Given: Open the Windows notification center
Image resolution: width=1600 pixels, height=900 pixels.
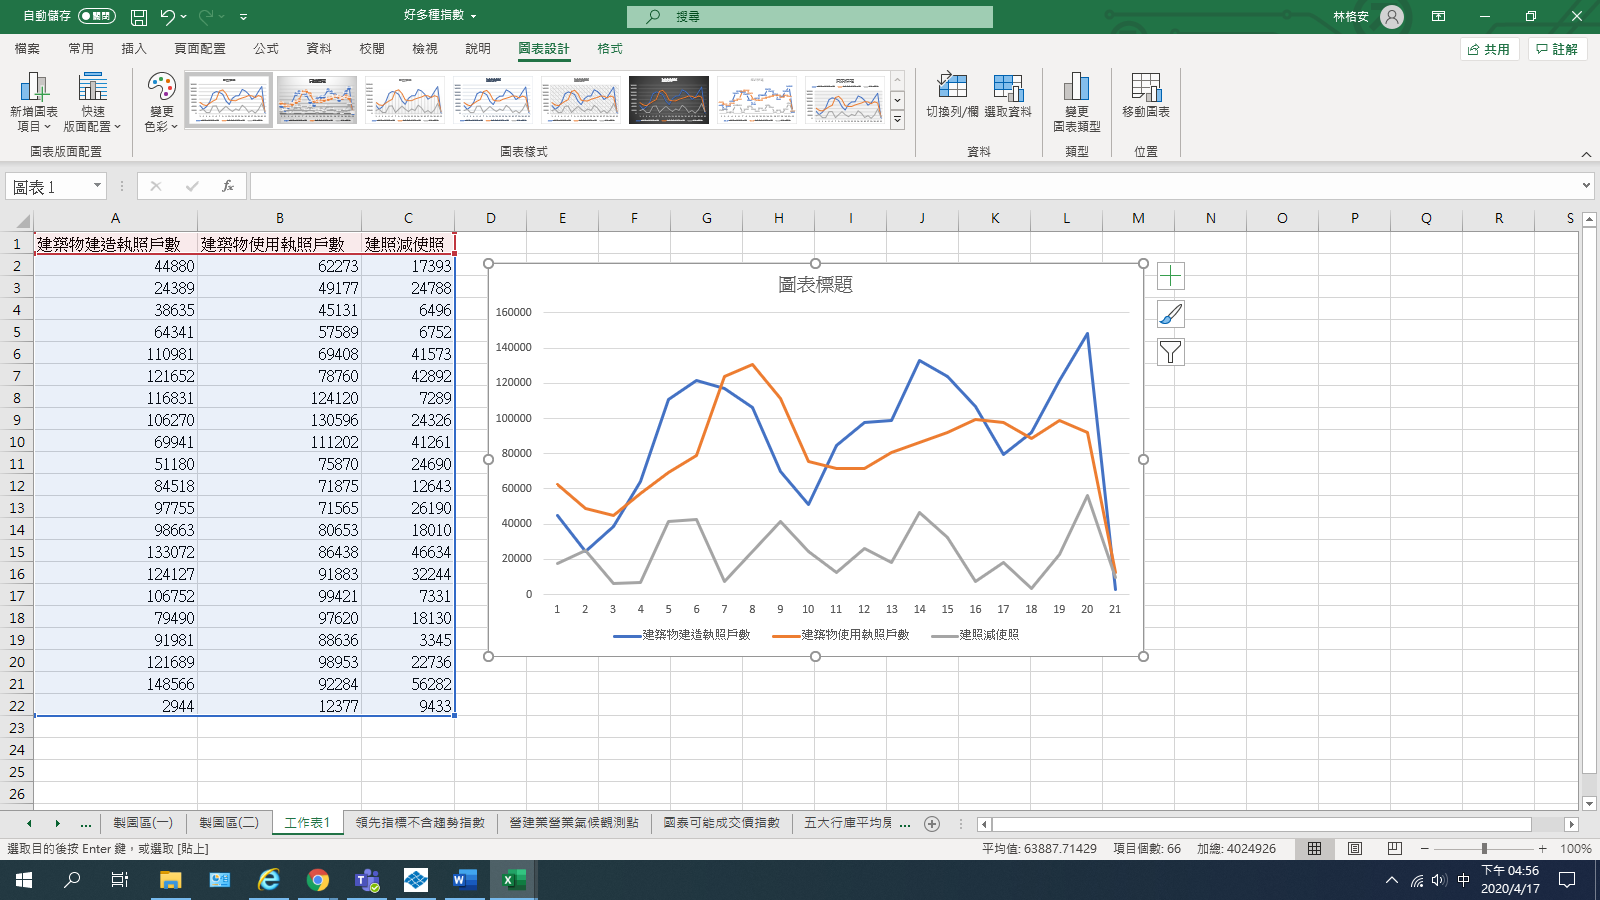Looking at the screenshot, I should (1568, 880).
